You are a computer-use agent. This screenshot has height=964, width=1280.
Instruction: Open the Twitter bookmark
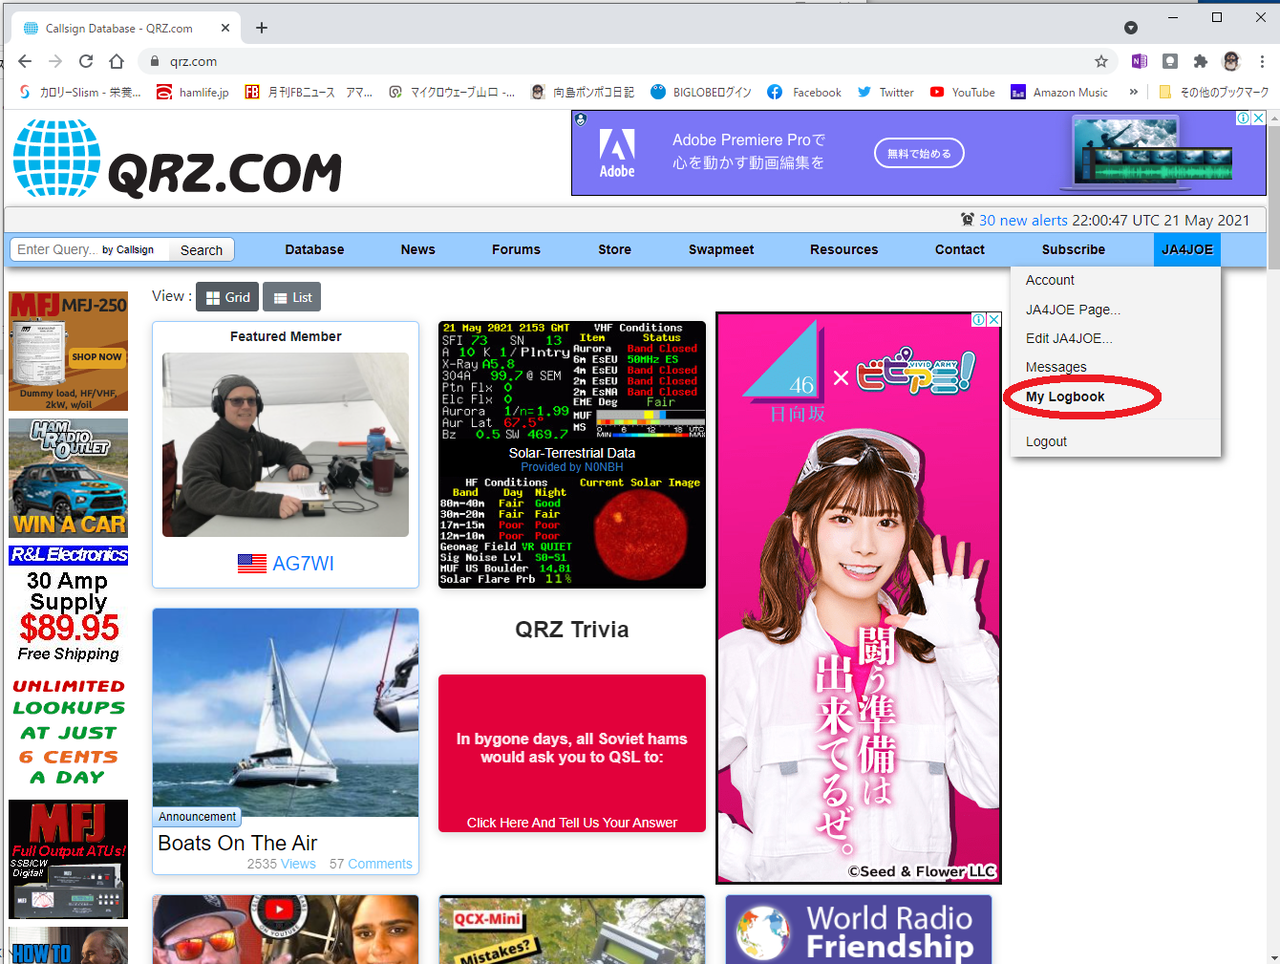click(x=885, y=92)
